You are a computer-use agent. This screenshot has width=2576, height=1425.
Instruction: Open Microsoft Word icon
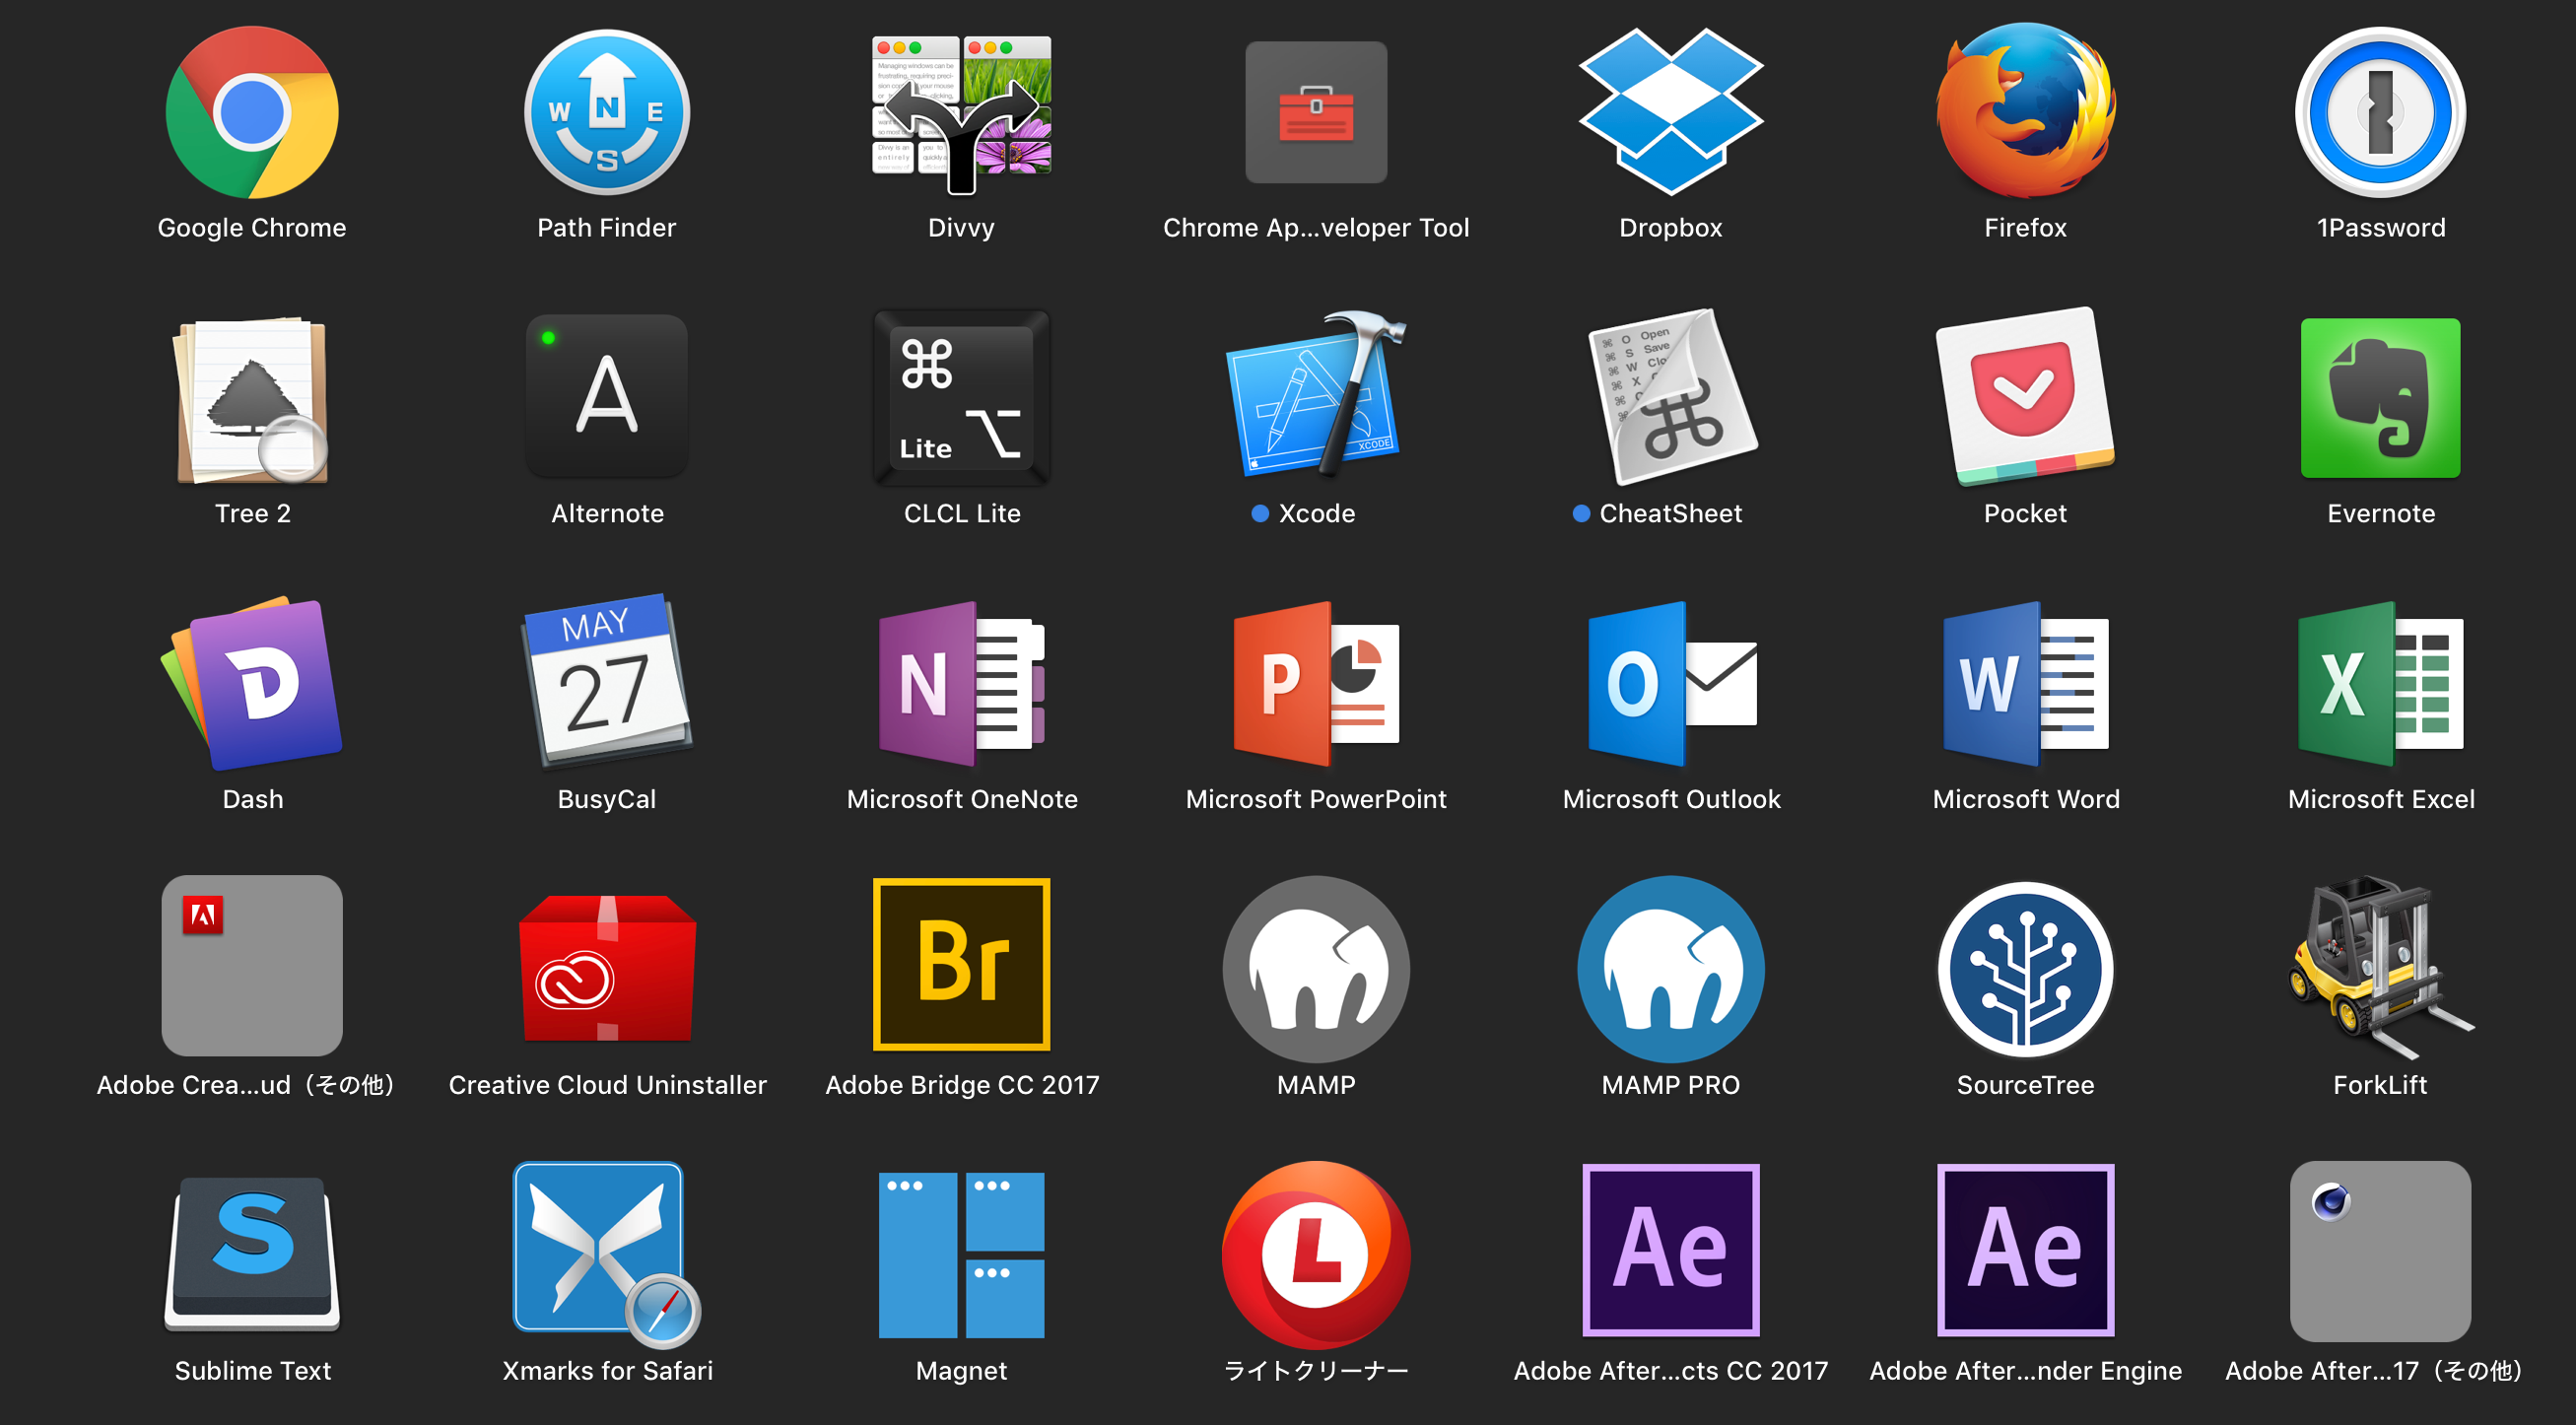click(2026, 683)
